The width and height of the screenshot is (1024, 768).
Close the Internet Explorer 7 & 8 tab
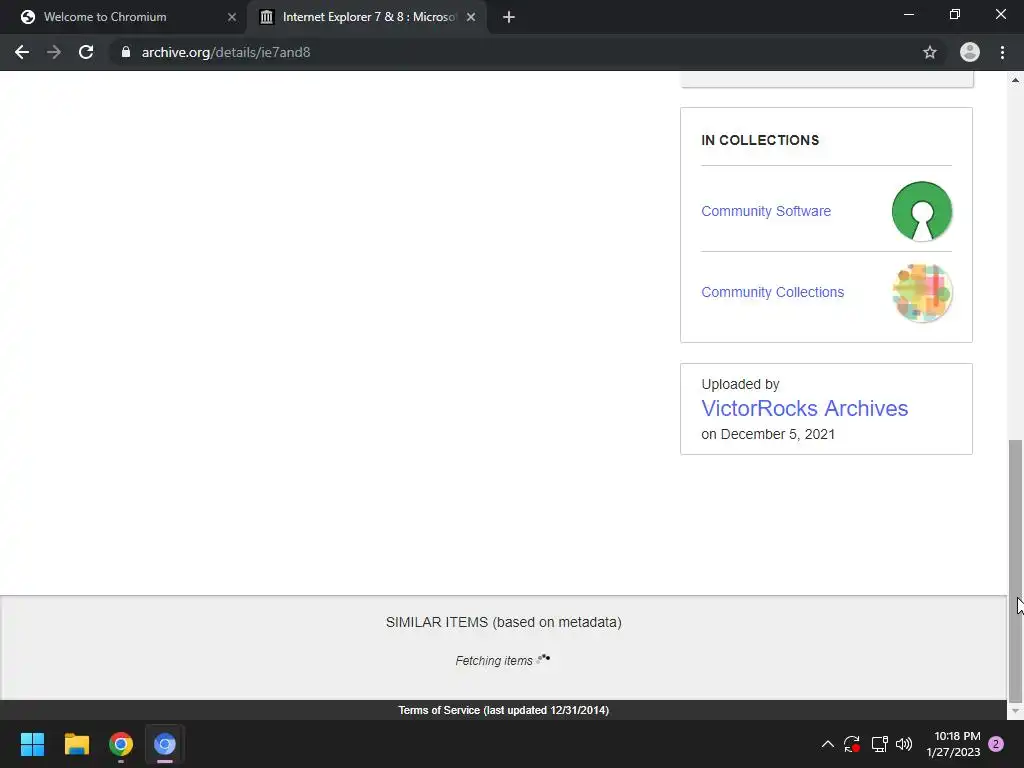471,17
